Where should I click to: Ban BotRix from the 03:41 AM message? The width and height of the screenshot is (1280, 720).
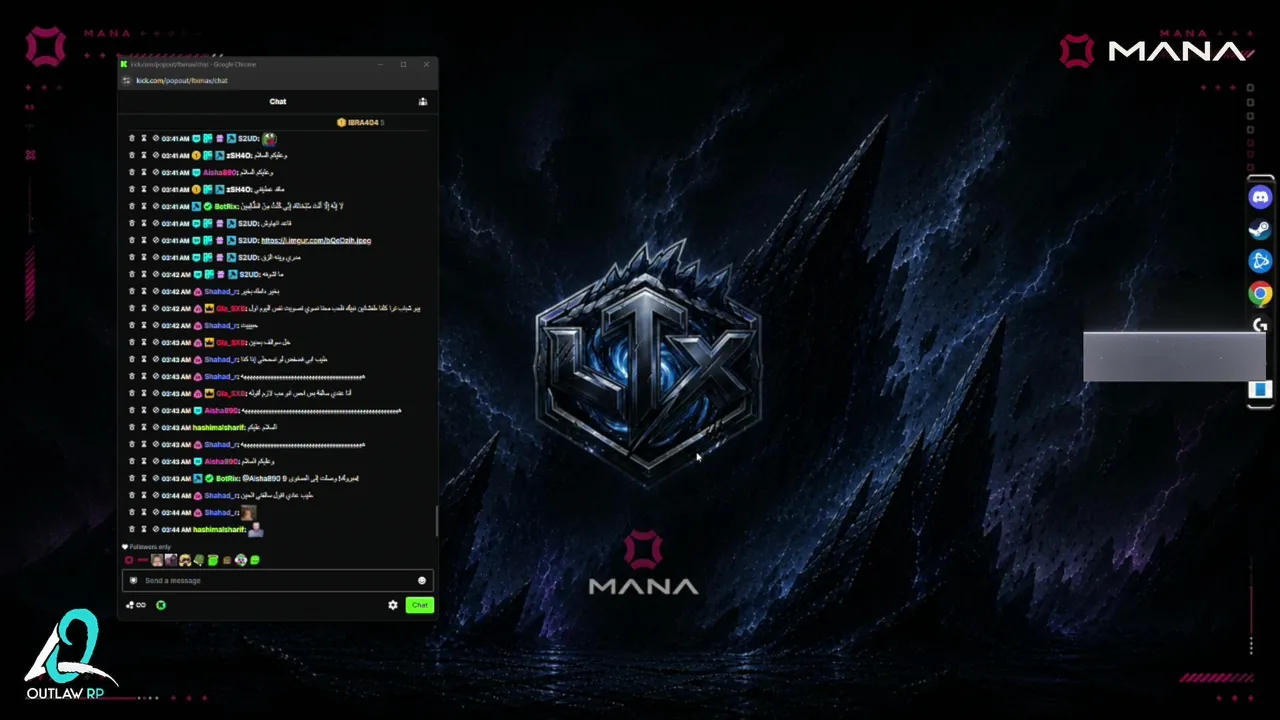(x=156, y=206)
